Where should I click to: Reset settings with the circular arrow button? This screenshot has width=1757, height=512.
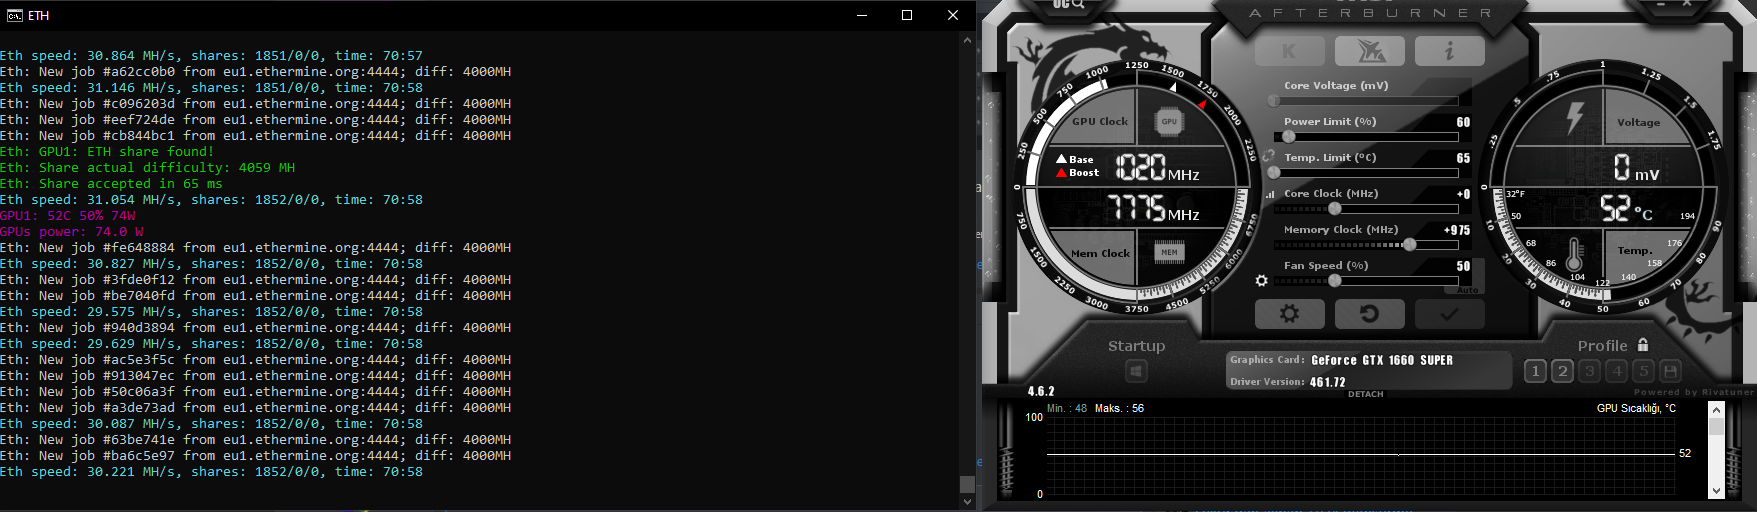pos(1369,314)
